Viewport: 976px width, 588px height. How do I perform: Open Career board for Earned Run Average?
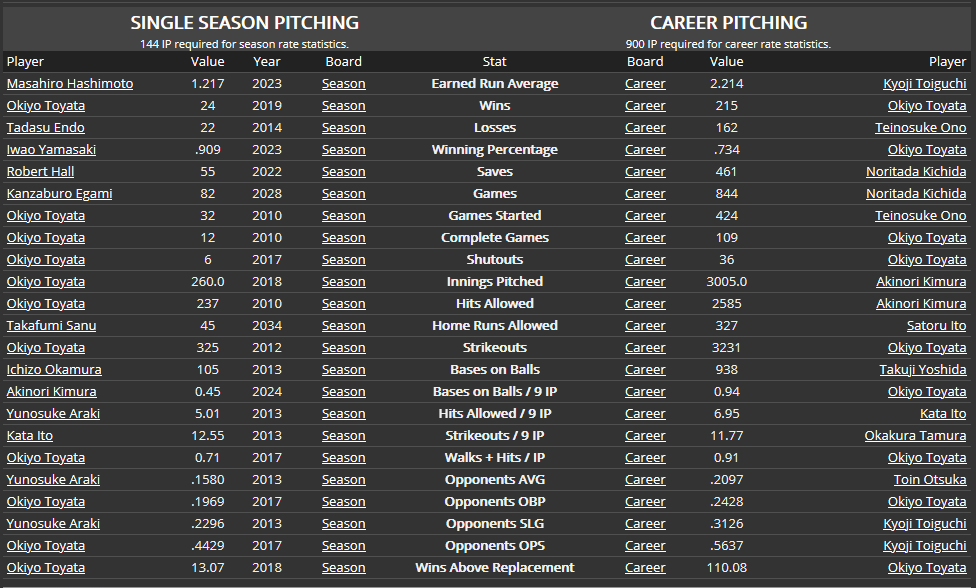pyautogui.click(x=645, y=84)
